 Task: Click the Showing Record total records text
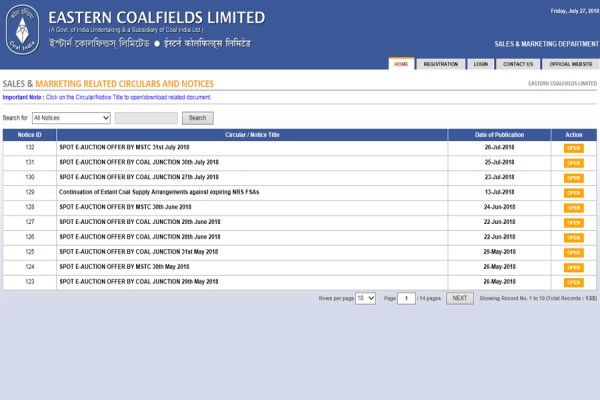[x=538, y=298]
